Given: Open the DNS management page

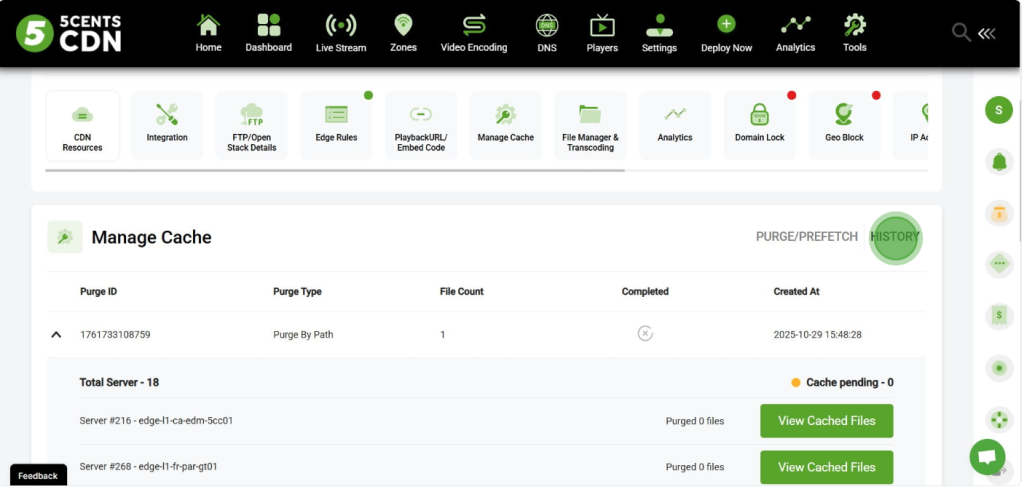Looking at the screenshot, I should tap(546, 33).
